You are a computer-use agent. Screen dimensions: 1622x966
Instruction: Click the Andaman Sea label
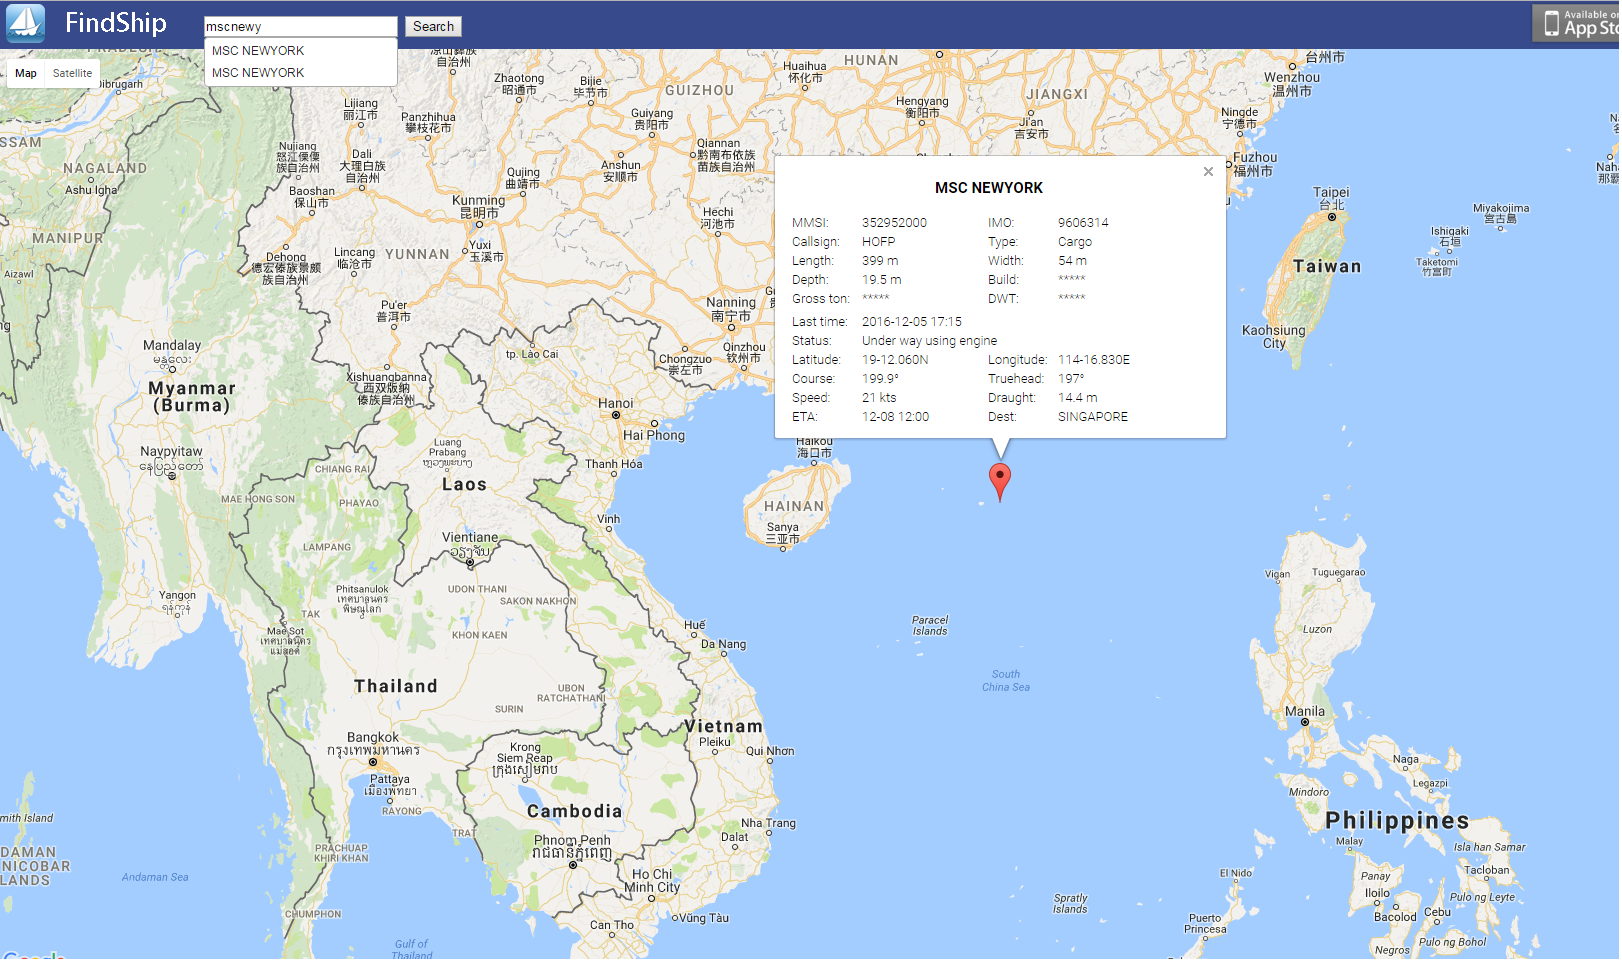(x=155, y=878)
